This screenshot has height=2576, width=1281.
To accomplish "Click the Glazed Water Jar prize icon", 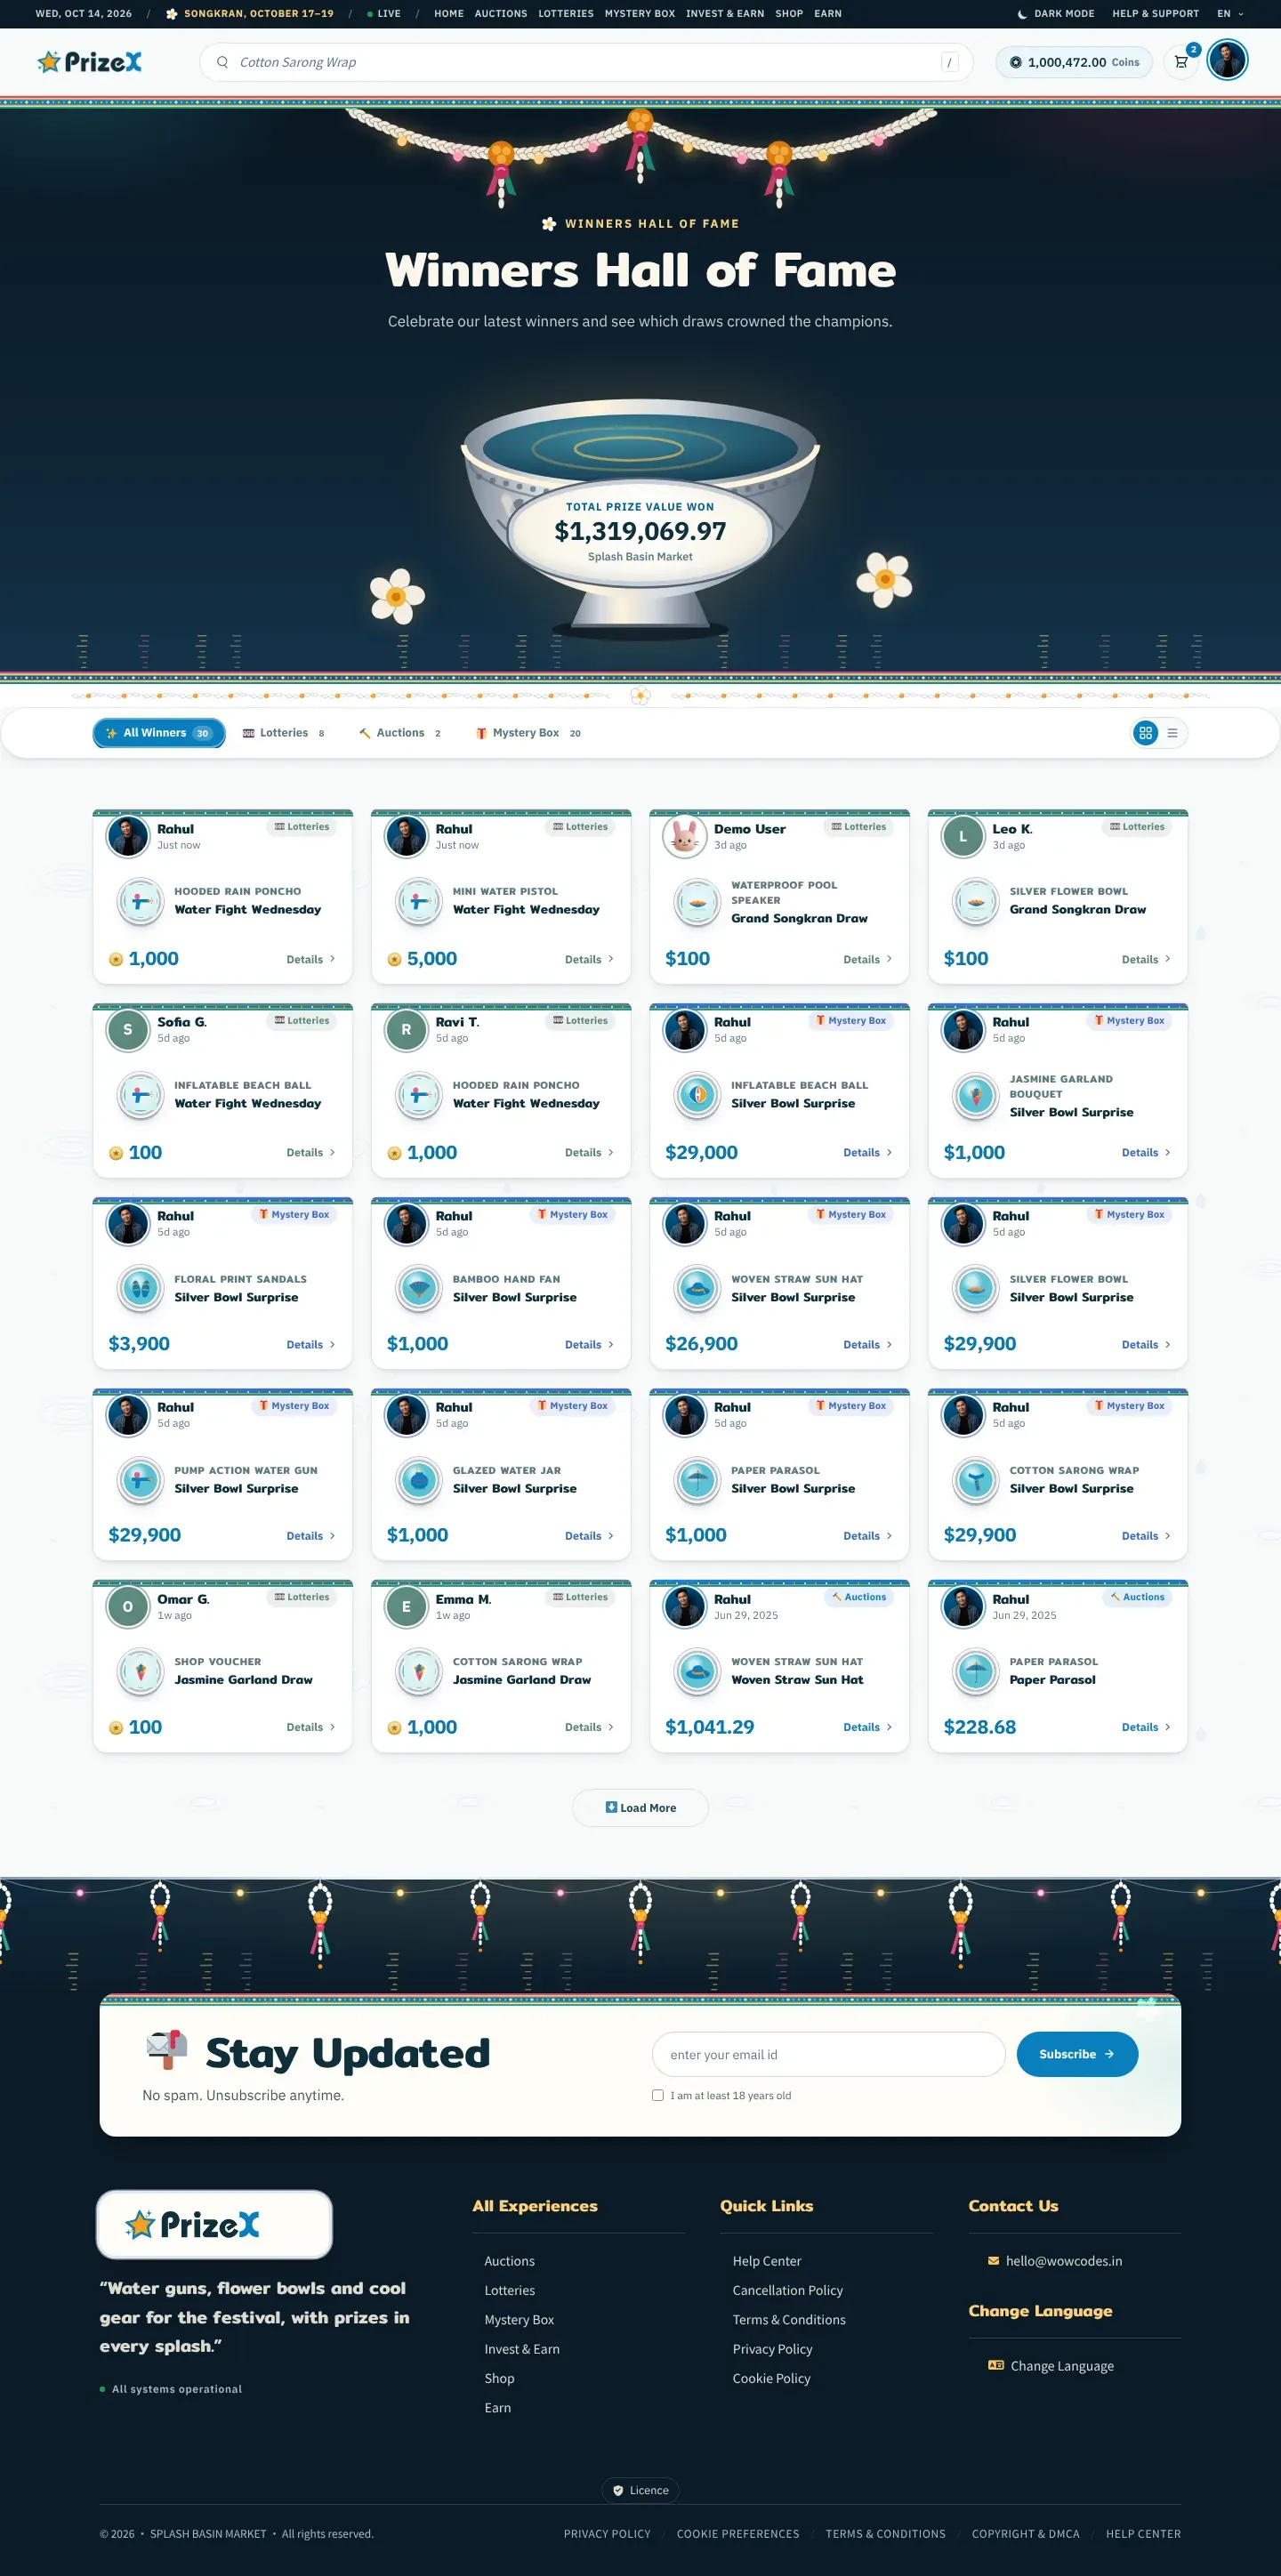I will 419,1480.
